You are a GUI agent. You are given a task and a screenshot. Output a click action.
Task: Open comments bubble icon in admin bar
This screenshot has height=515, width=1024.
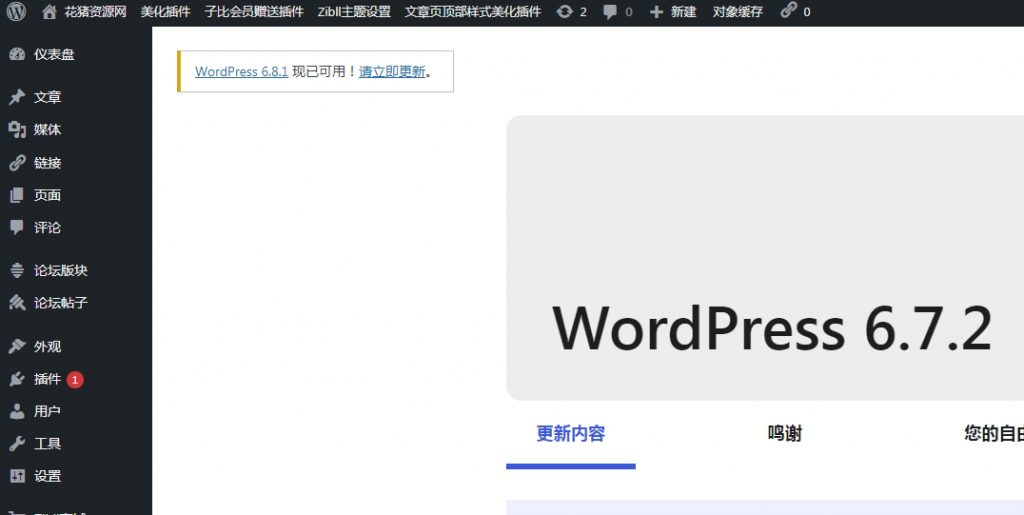click(x=611, y=12)
